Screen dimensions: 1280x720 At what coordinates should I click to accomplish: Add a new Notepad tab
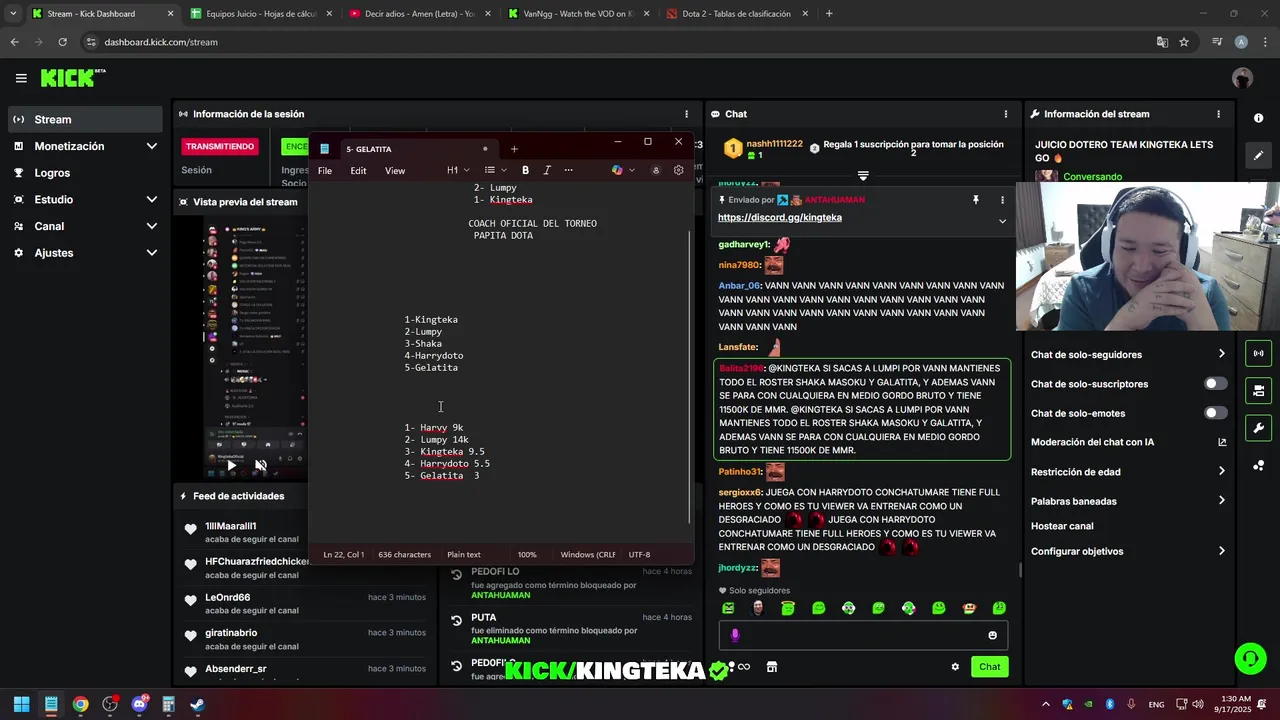[x=514, y=149]
